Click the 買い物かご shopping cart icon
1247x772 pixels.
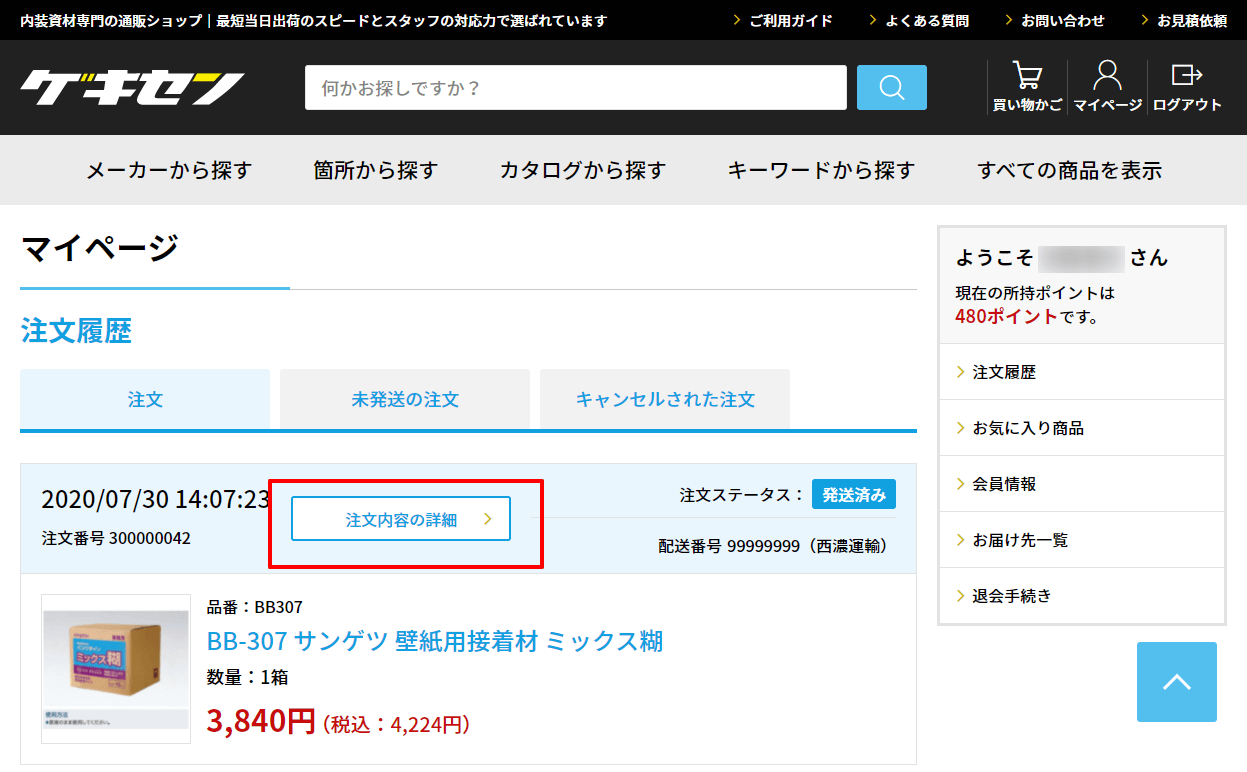tap(1026, 75)
